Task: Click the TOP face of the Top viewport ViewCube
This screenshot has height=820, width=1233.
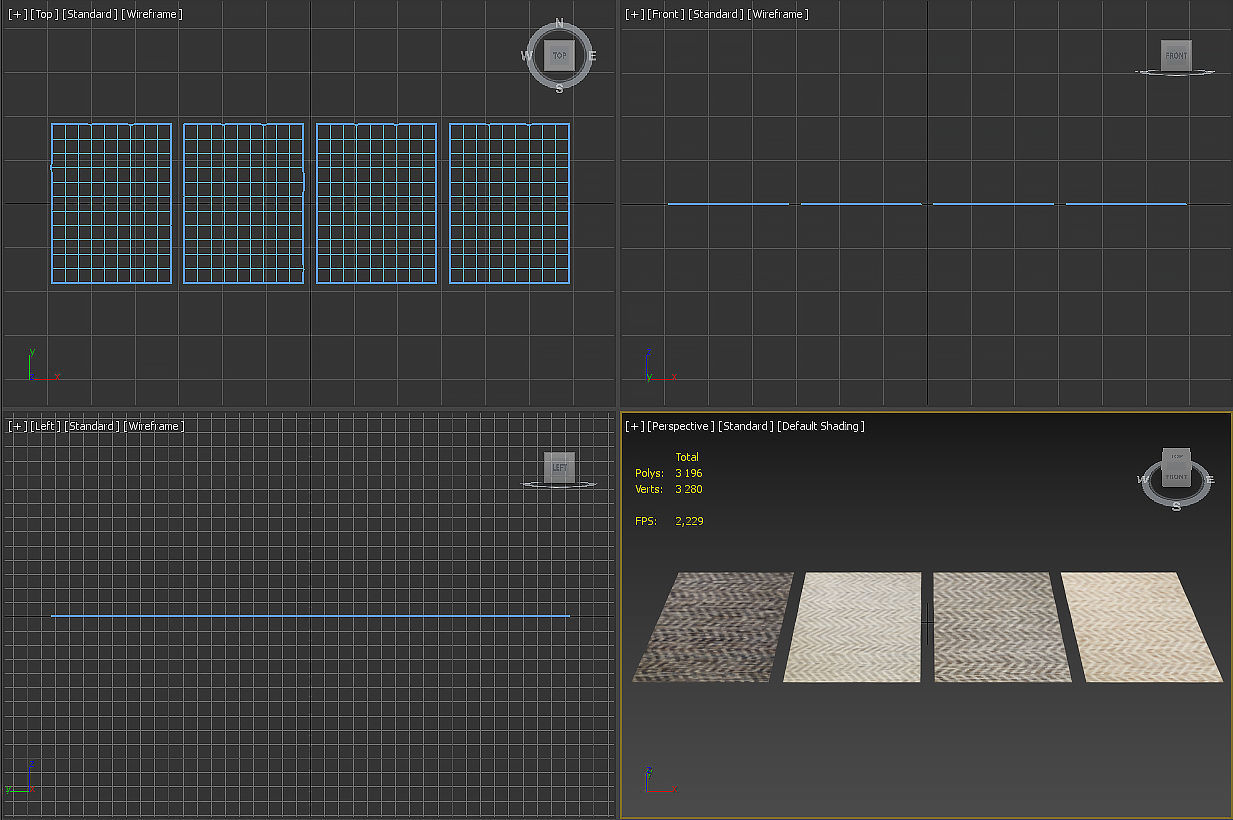Action: pos(559,56)
